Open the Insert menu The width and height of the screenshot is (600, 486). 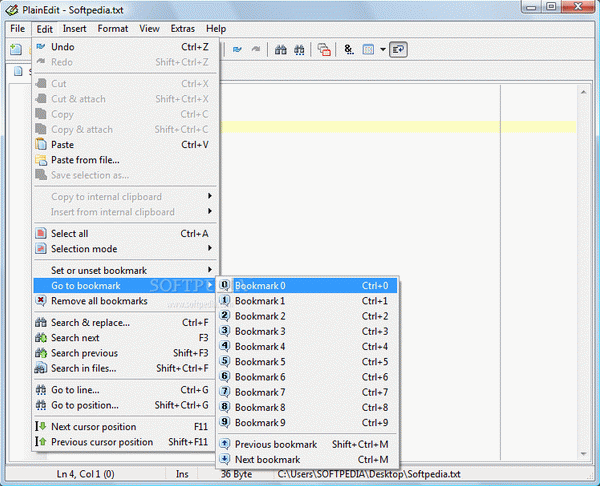coord(74,29)
